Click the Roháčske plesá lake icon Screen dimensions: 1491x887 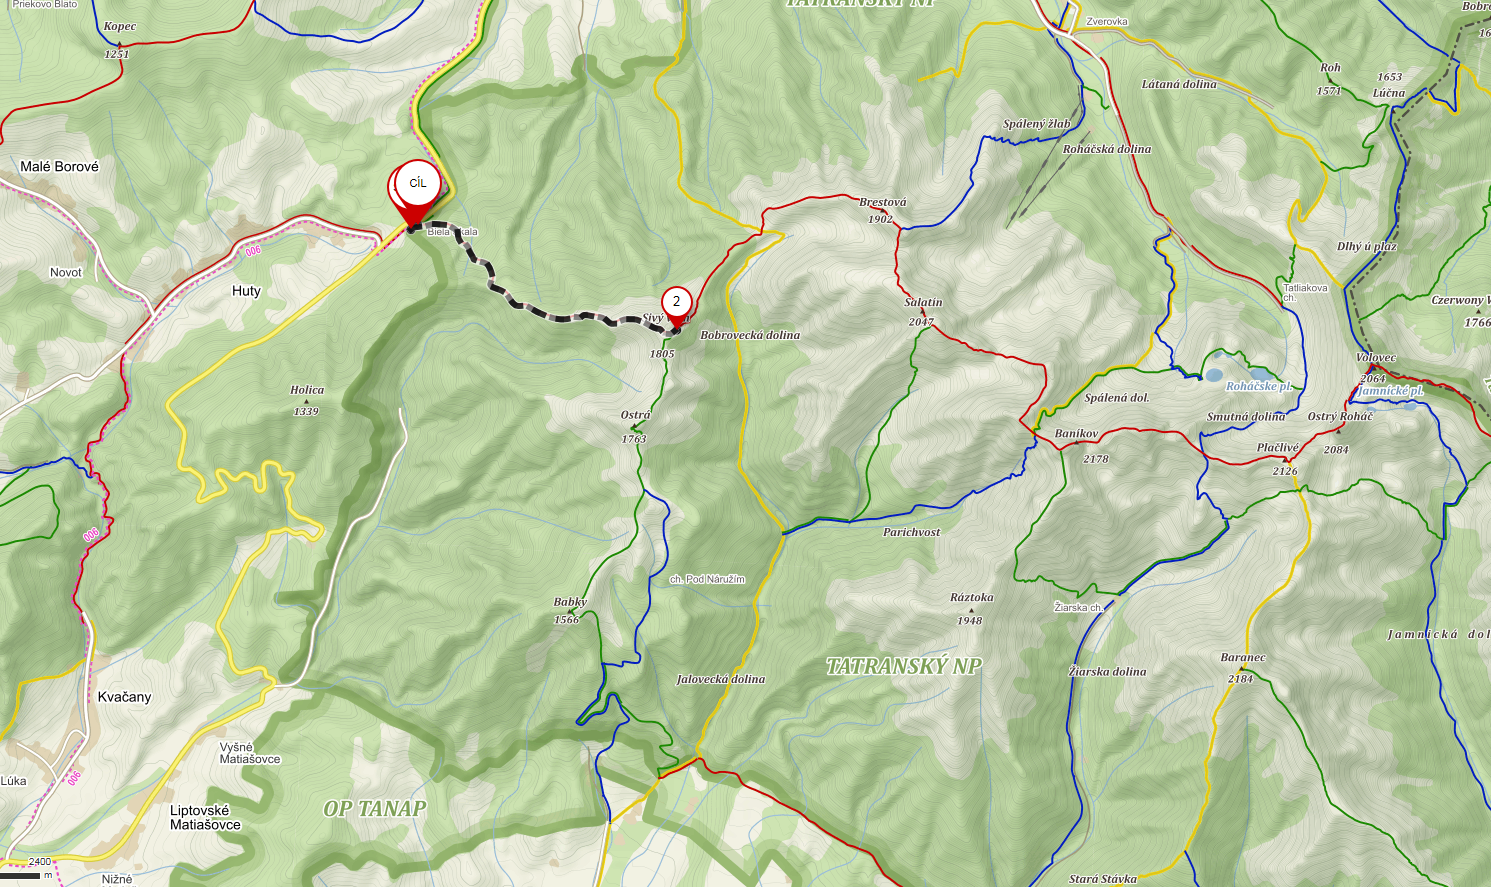(x=1213, y=376)
